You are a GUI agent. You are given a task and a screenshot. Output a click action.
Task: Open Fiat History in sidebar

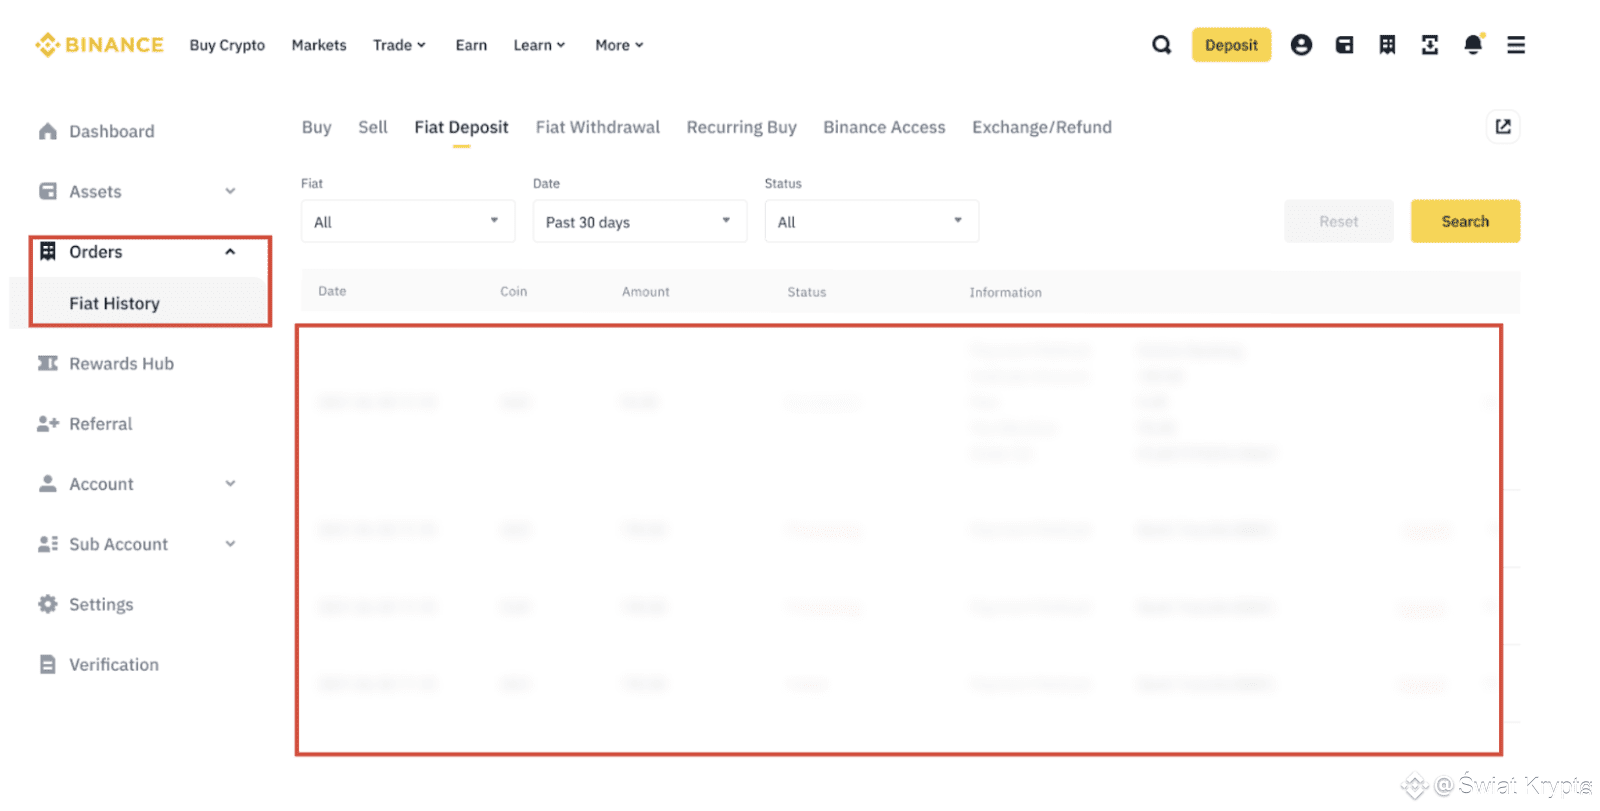(114, 303)
